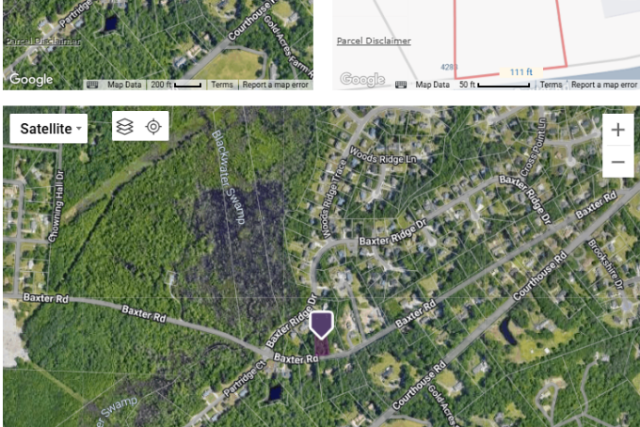Open the Parcel Disclaimer link on parcel map
Screen dimensions: 640x427
[373, 41]
